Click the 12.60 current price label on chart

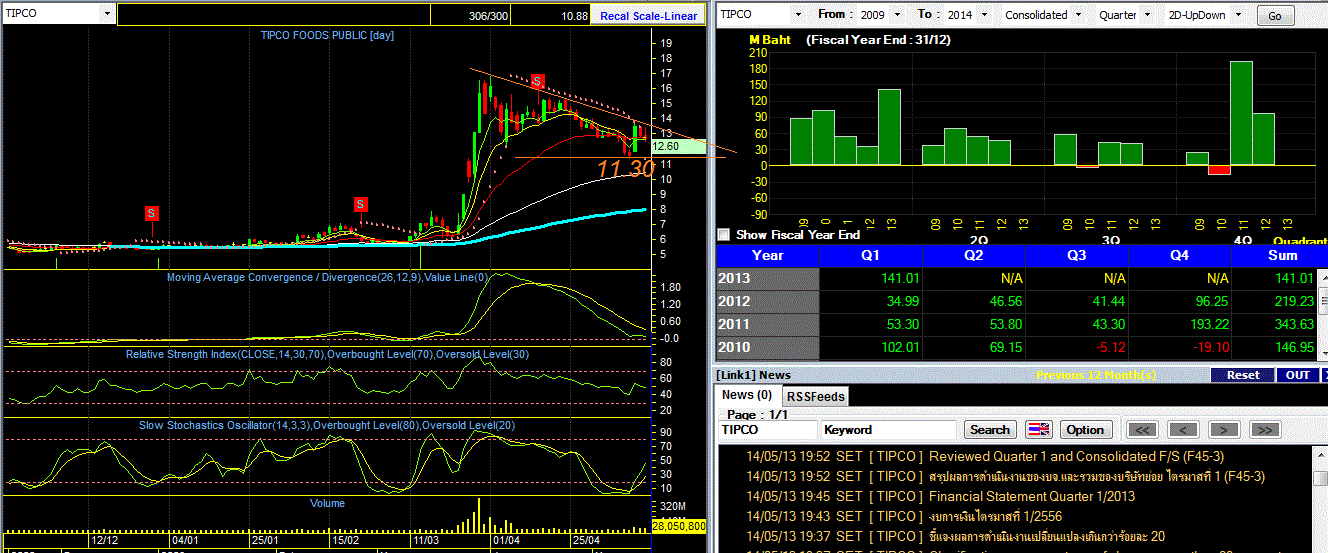click(x=676, y=146)
